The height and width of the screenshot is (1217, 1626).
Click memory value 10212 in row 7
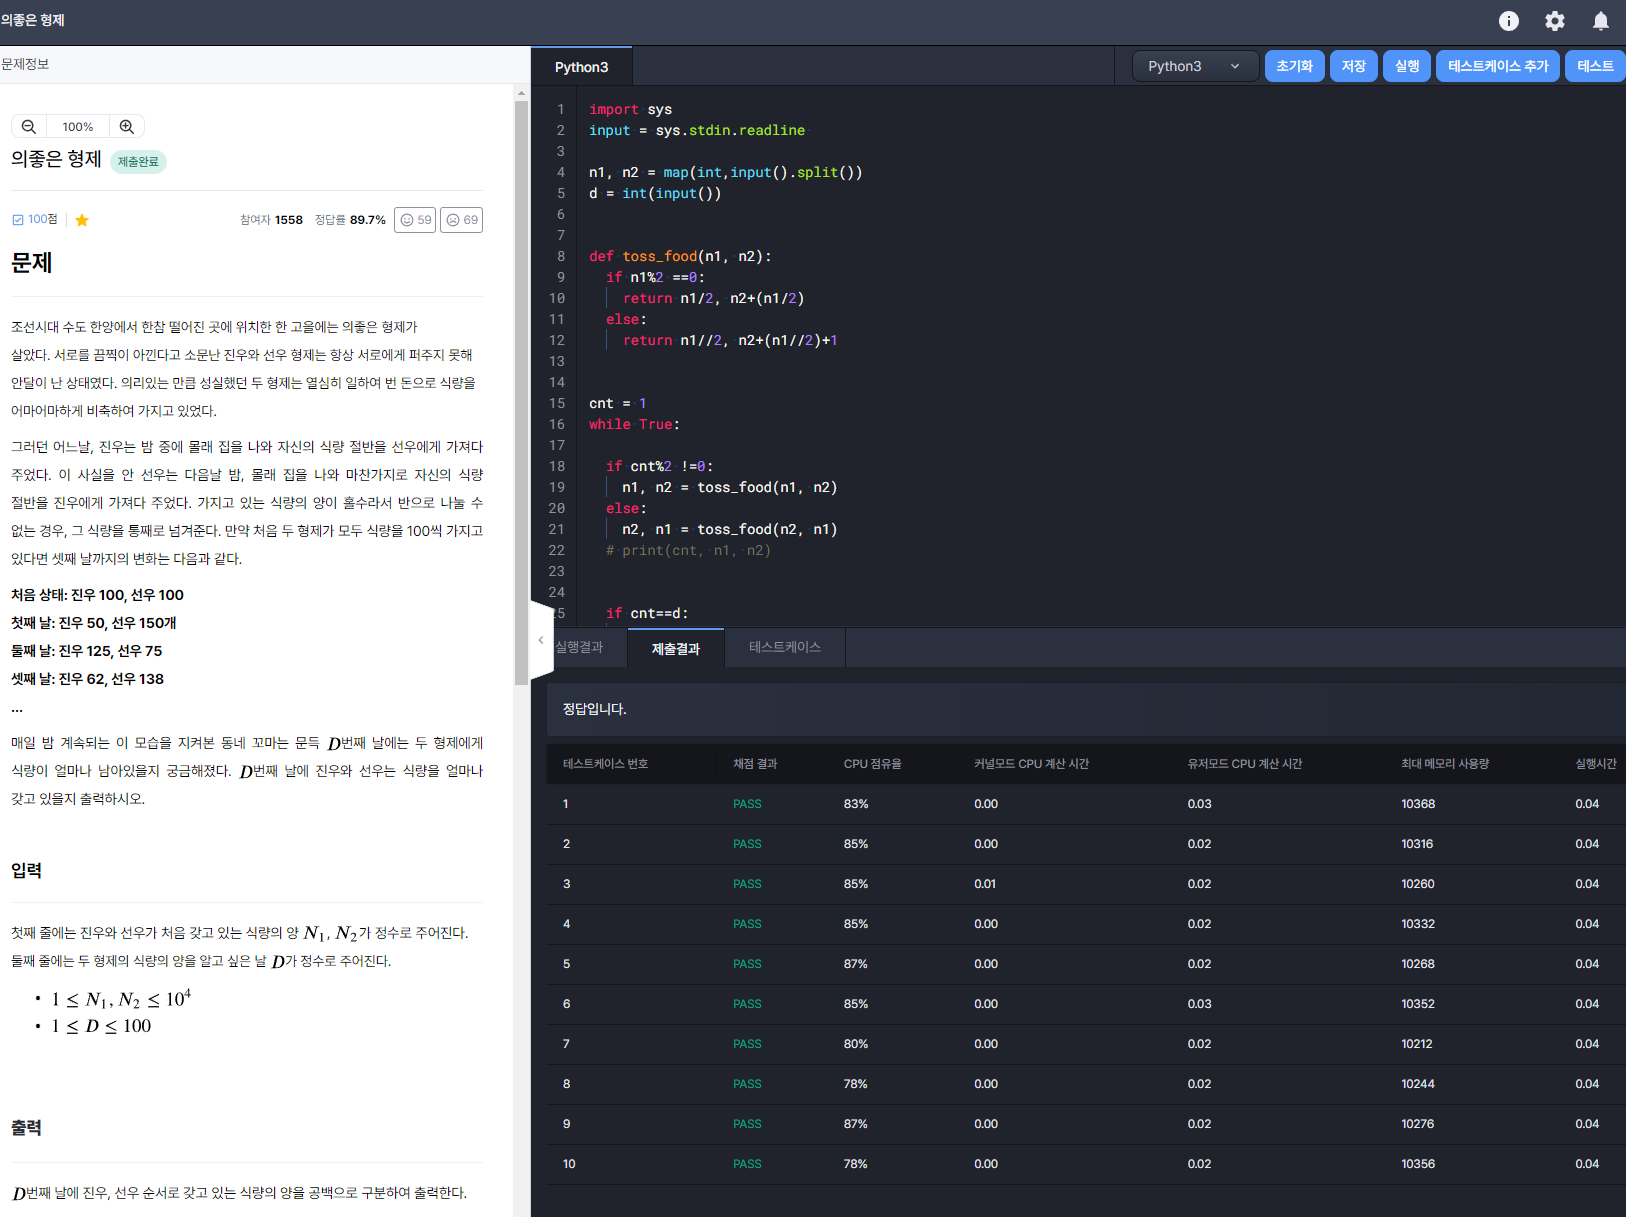tap(1417, 1044)
